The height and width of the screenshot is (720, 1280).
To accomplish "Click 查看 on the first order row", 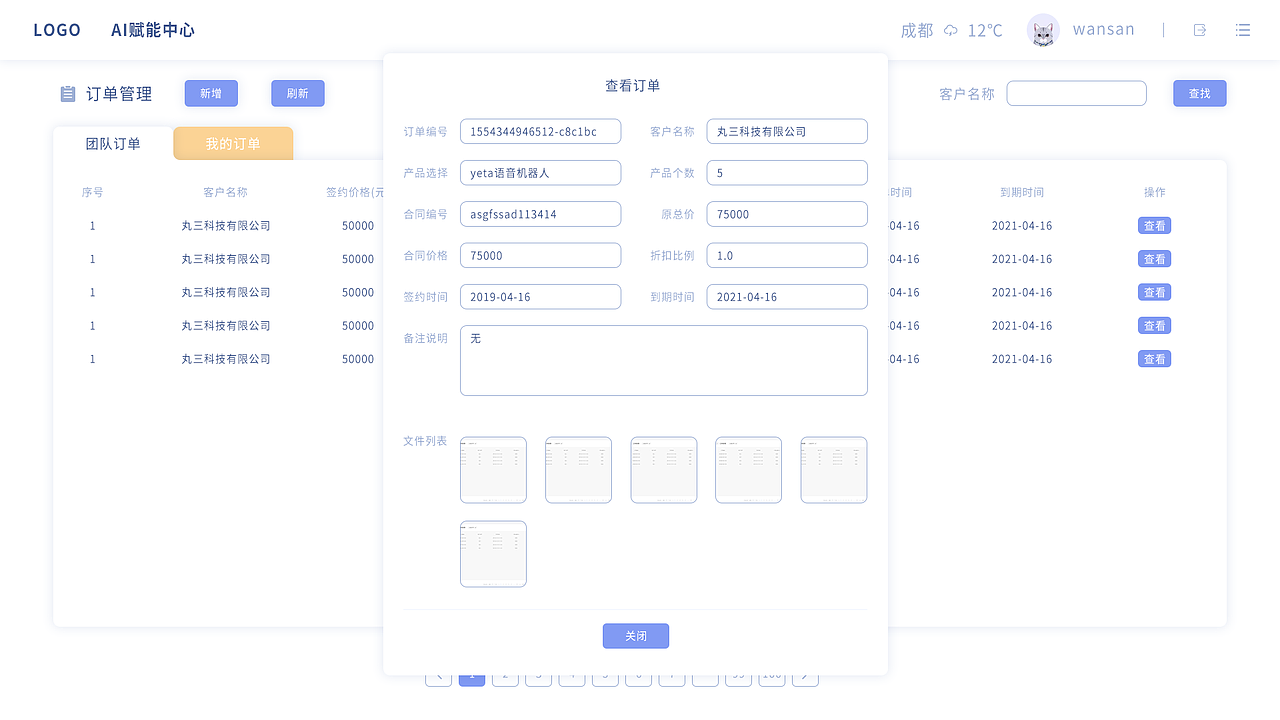I will [x=1154, y=225].
